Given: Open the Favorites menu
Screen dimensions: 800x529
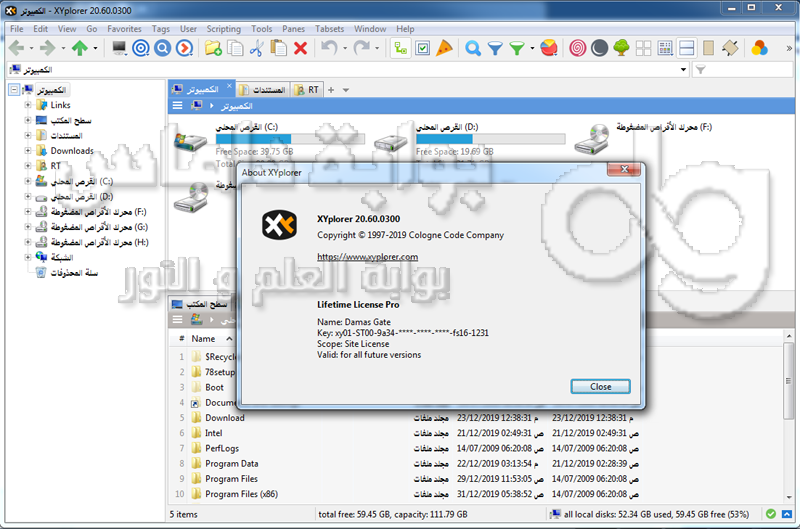Looking at the screenshot, I should (124, 29).
